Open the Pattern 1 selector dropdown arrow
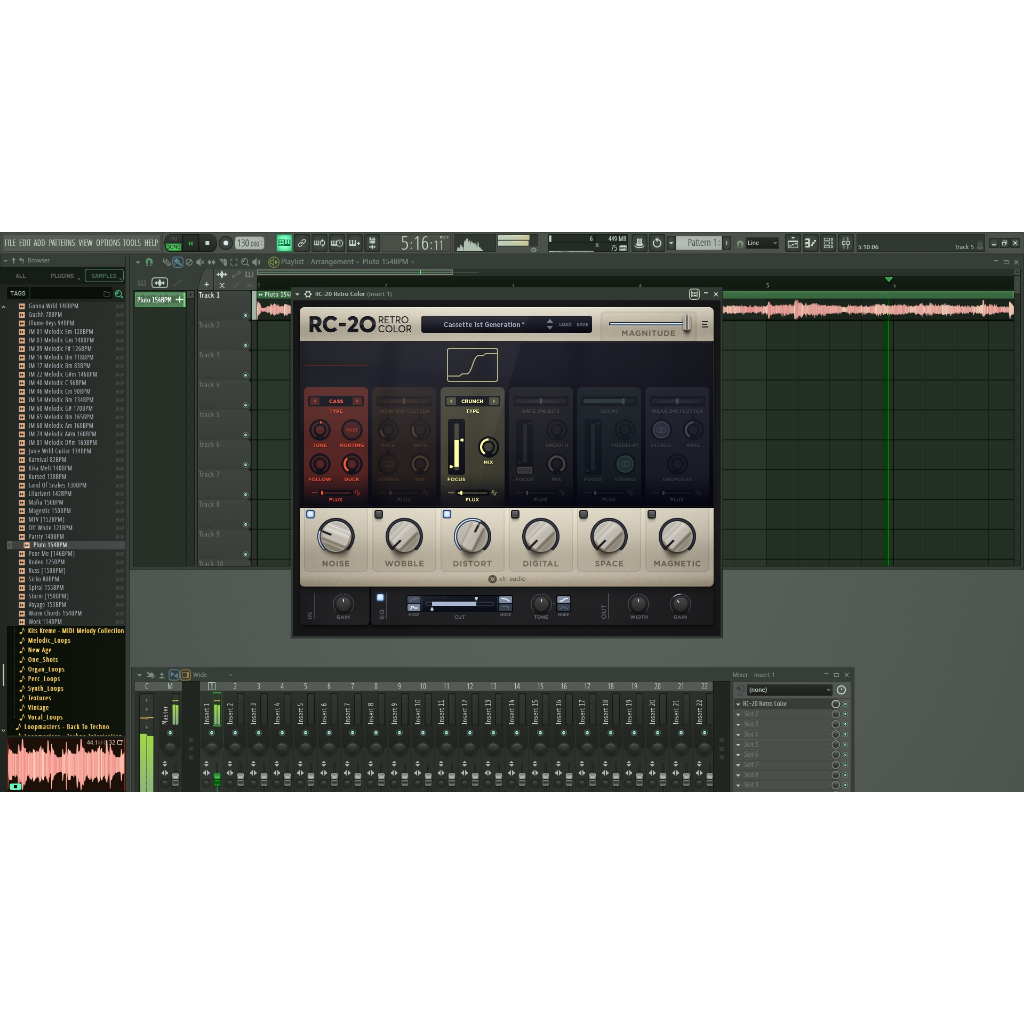The height and width of the screenshot is (1024, 1024). click(671, 244)
